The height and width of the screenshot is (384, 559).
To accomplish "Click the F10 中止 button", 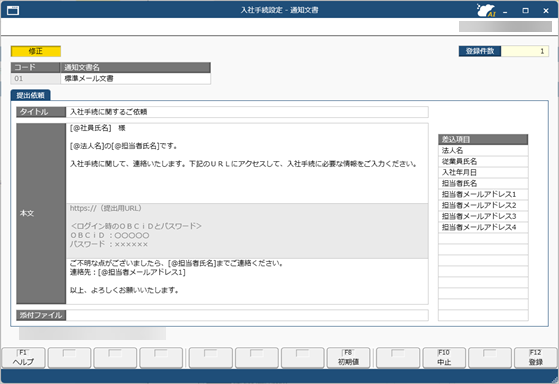I will tap(444, 358).
